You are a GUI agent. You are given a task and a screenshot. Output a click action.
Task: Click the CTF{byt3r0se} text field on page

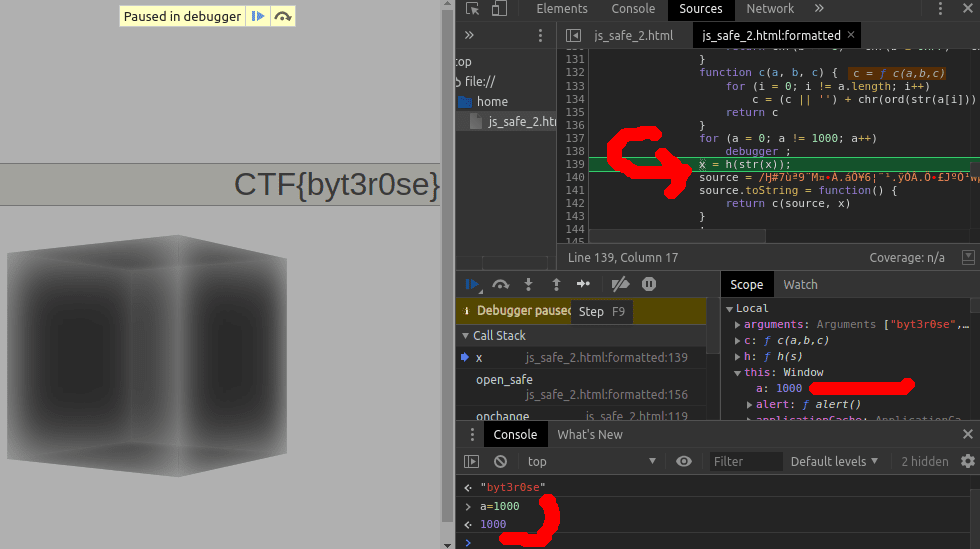220,184
